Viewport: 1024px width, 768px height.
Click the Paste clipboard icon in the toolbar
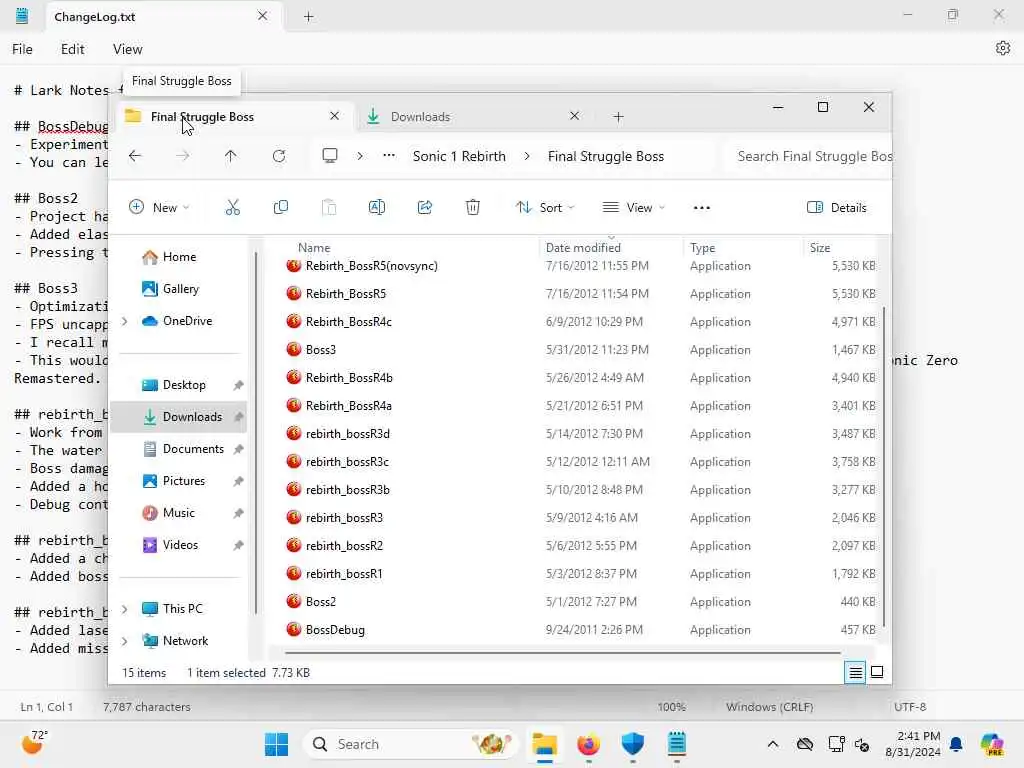pos(328,208)
